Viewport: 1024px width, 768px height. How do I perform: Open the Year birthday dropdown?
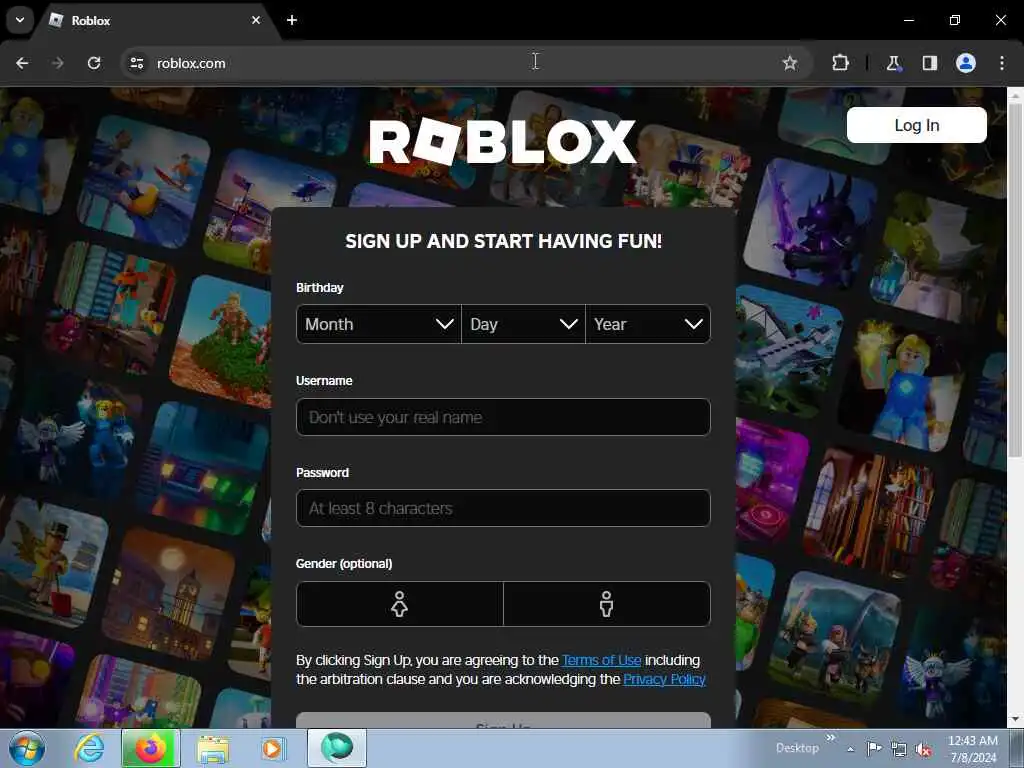[648, 324]
